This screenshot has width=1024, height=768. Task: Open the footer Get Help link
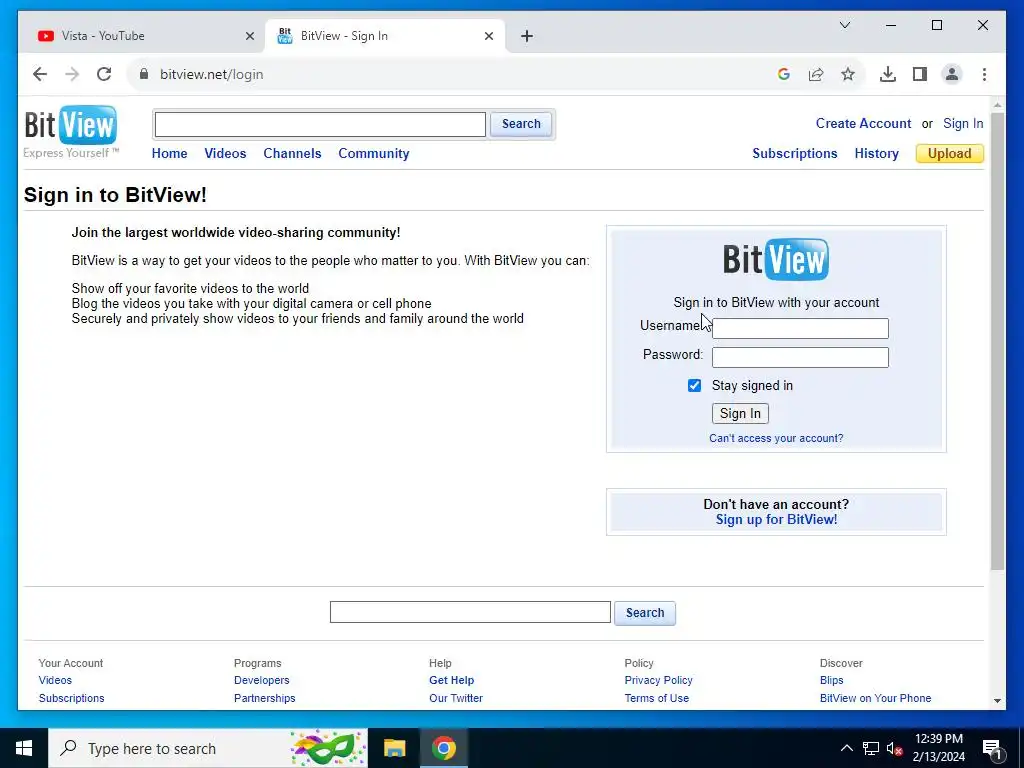tap(451, 680)
